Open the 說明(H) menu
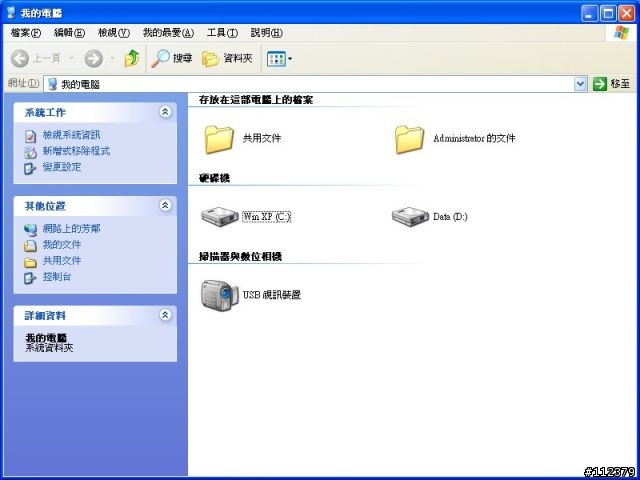 267,33
